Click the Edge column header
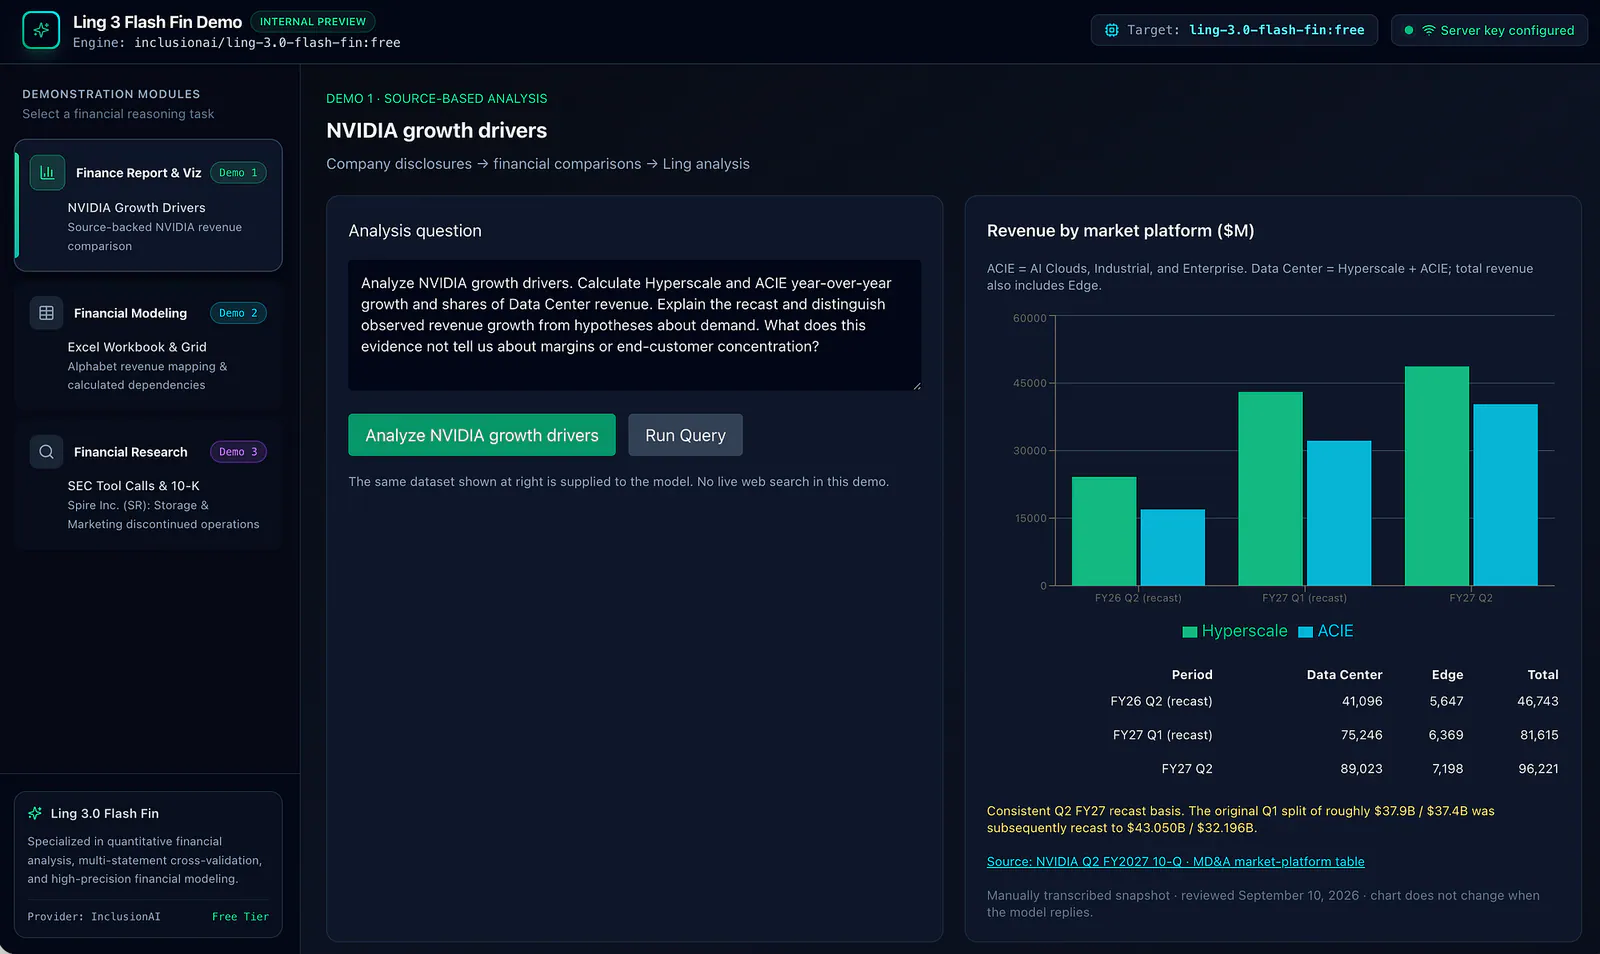Viewport: 1600px width, 954px height. [x=1447, y=675]
